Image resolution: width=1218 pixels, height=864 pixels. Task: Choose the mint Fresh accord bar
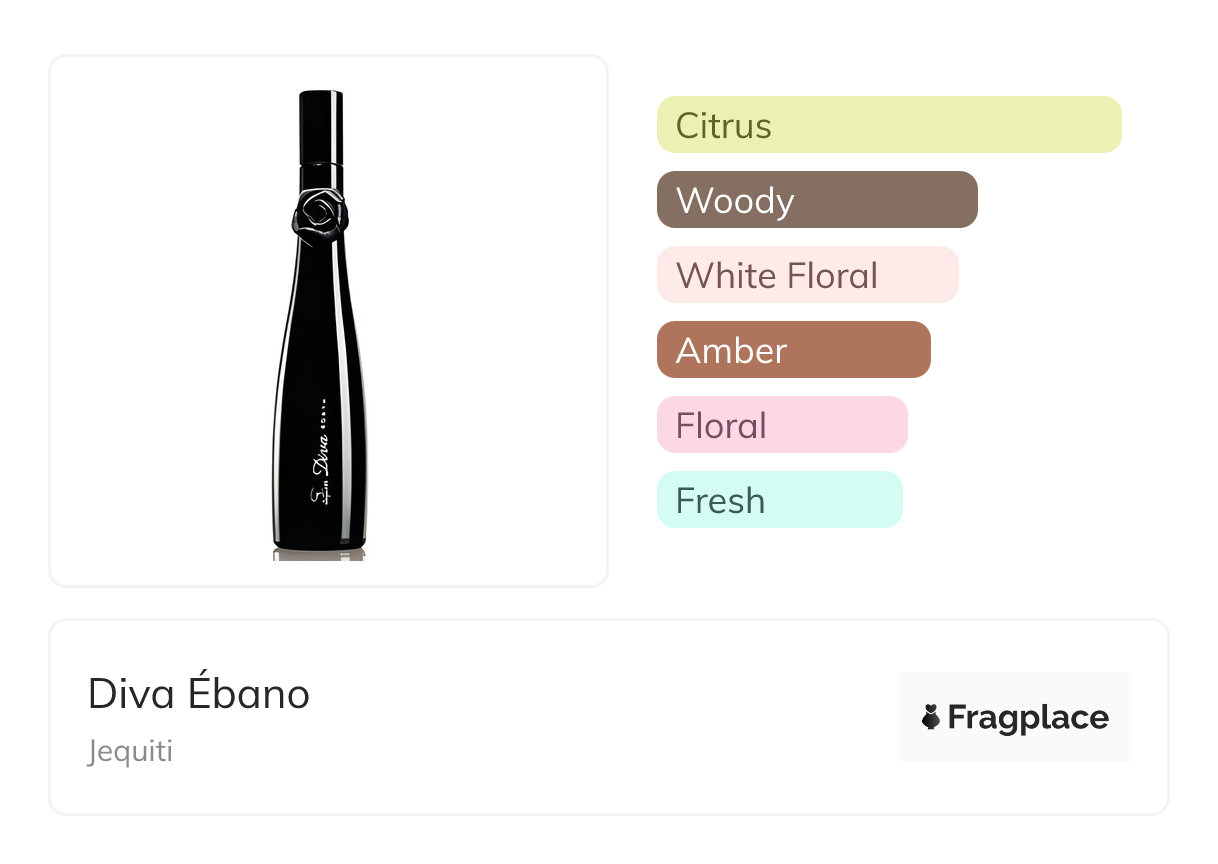[x=779, y=500]
